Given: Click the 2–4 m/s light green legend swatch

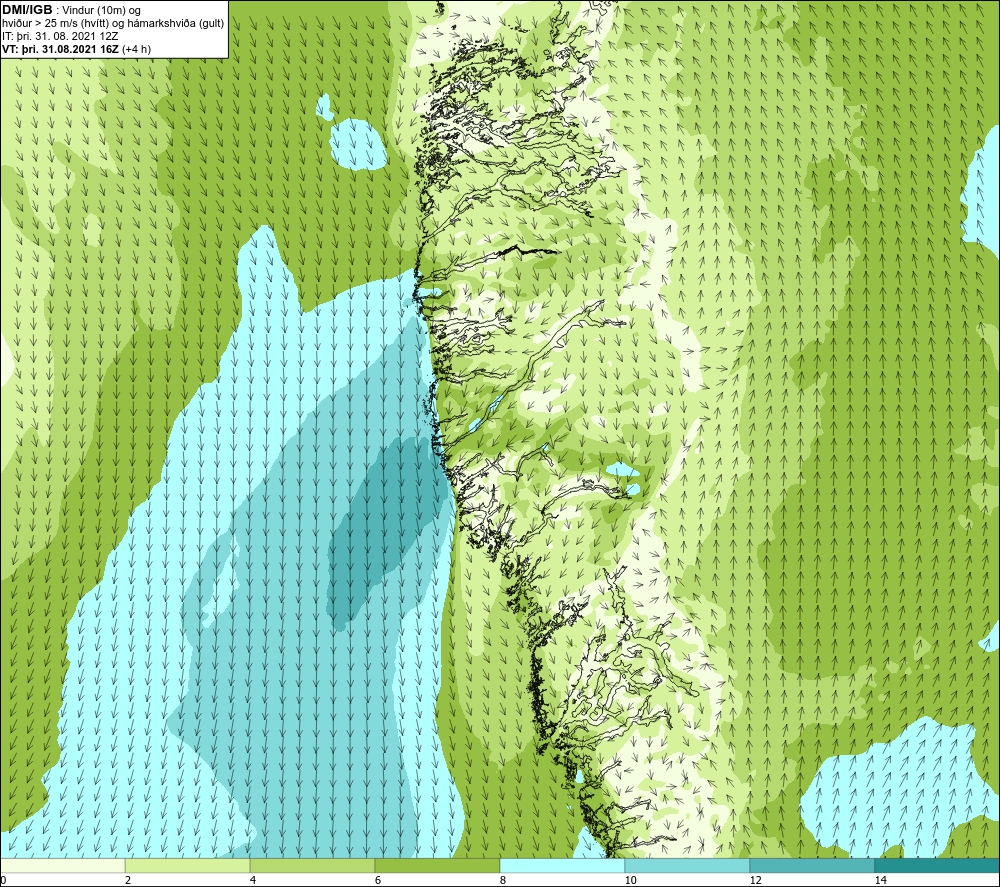Looking at the screenshot, I should 188,865.
